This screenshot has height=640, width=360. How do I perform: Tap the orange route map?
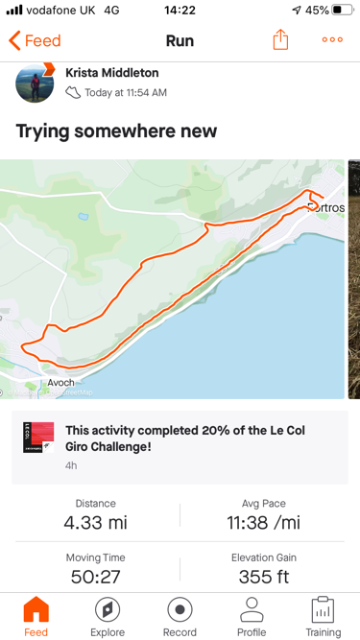click(172, 279)
